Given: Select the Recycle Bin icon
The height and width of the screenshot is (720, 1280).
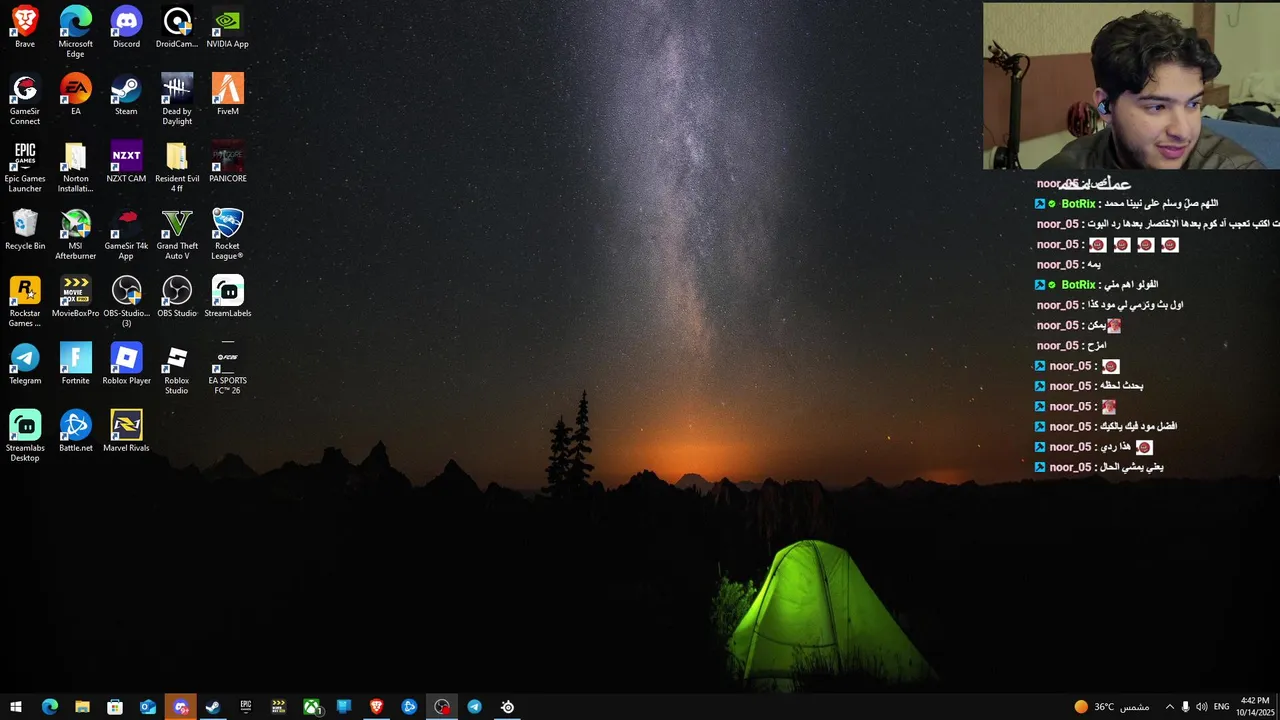Looking at the screenshot, I should [25, 229].
